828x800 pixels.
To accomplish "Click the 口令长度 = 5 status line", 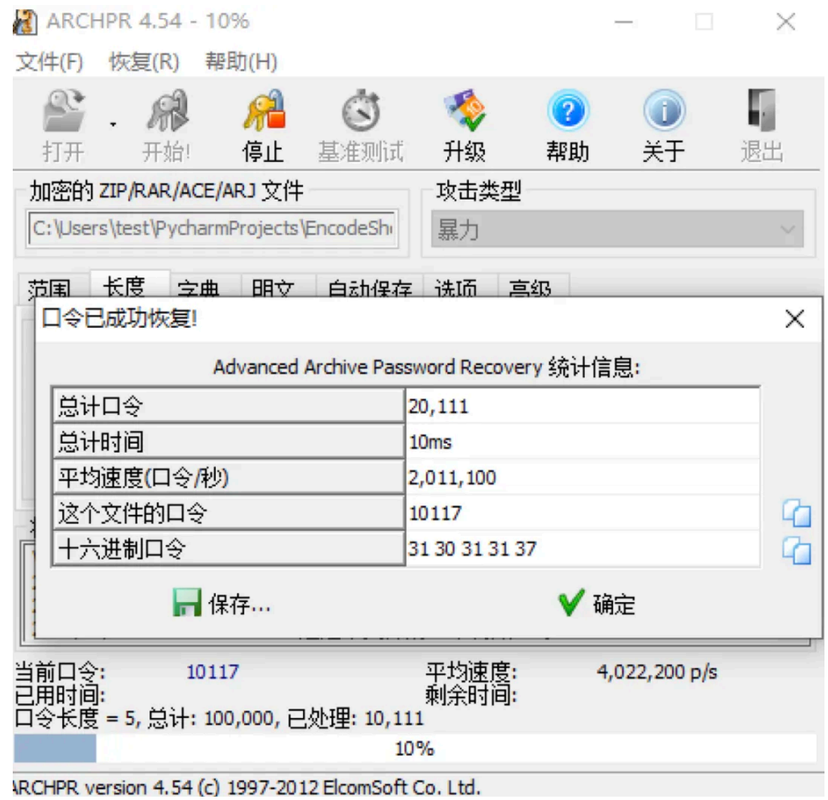I will point(219,718).
